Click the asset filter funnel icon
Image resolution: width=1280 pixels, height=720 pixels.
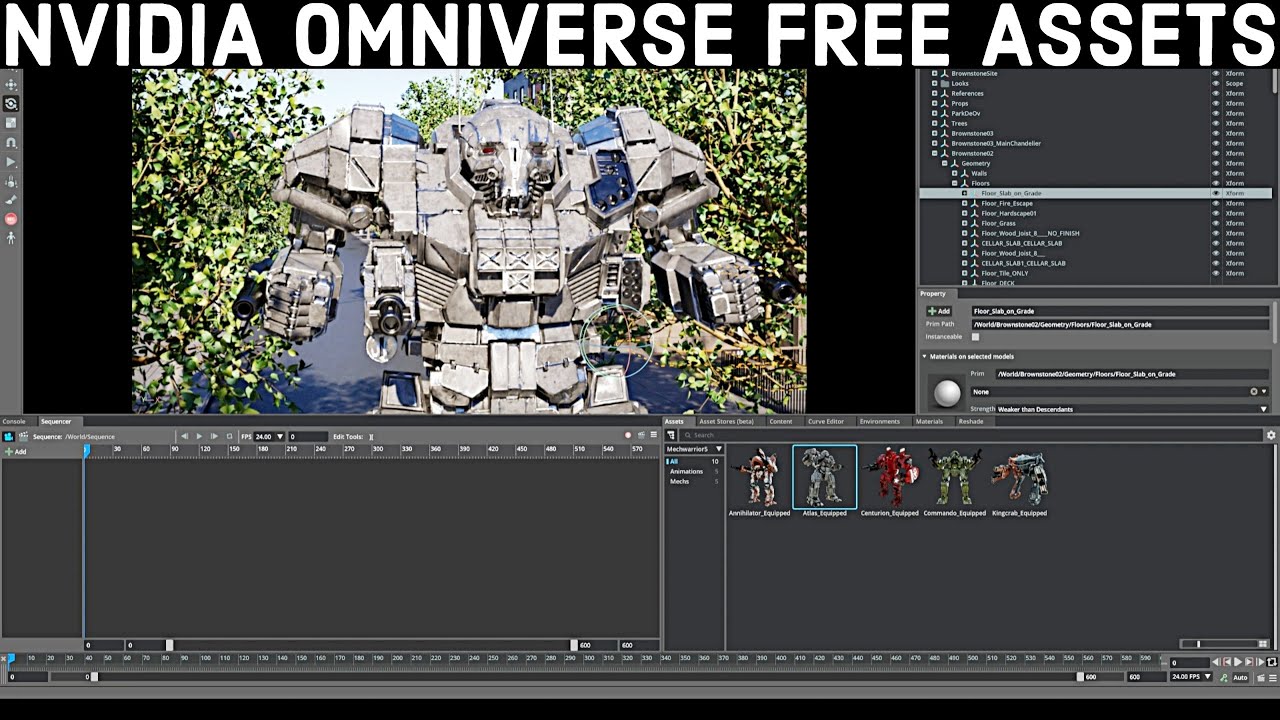click(672, 435)
